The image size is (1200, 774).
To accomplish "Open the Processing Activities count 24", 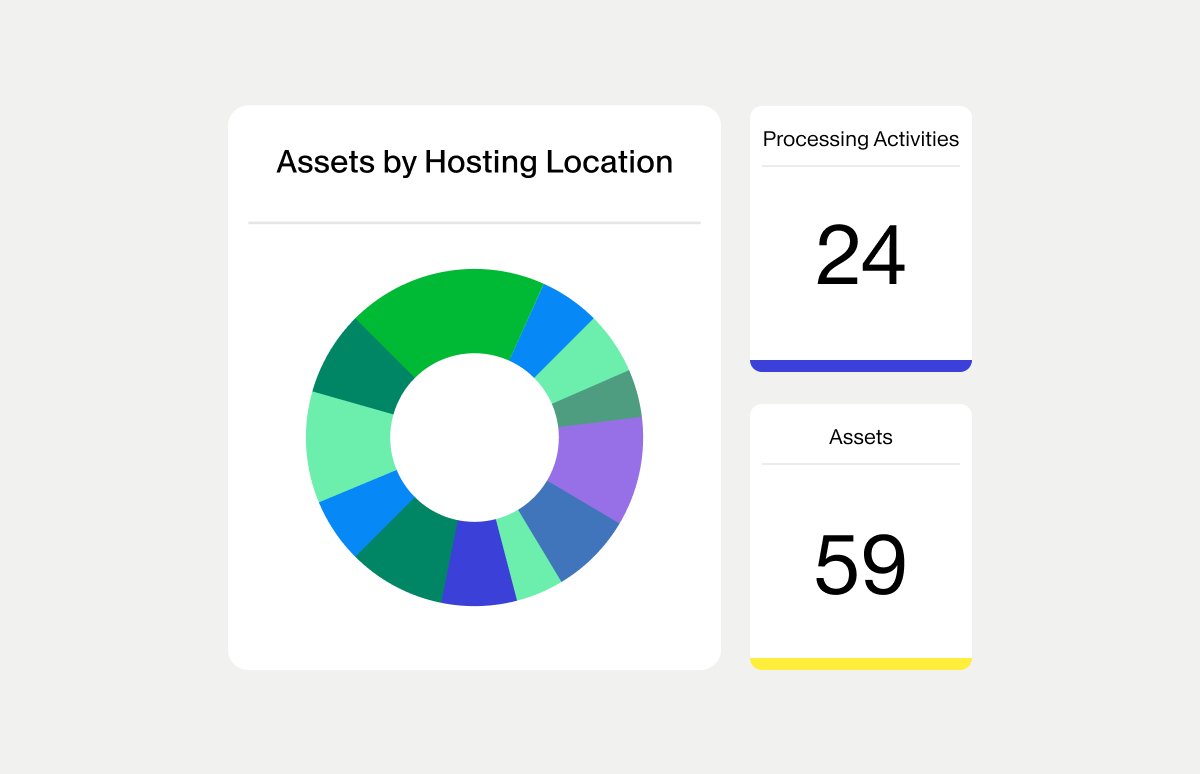I will coord(861,256).
